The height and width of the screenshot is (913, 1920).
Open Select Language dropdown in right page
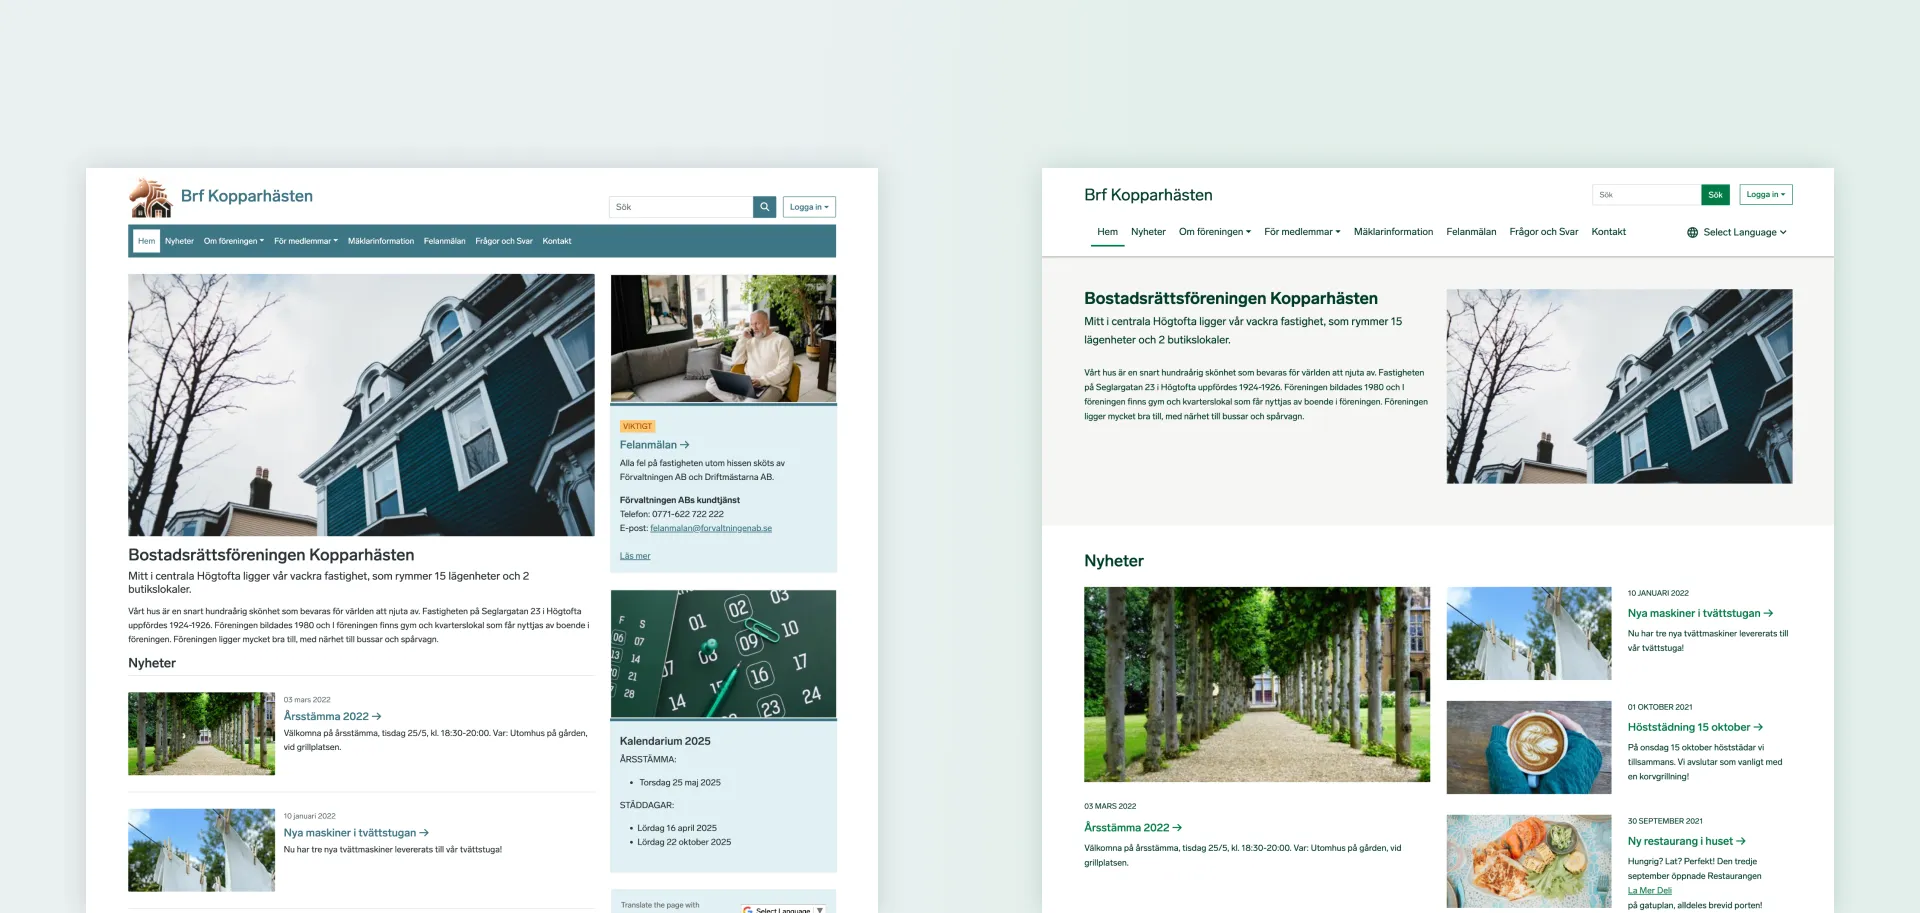[x=1737, y=232]
